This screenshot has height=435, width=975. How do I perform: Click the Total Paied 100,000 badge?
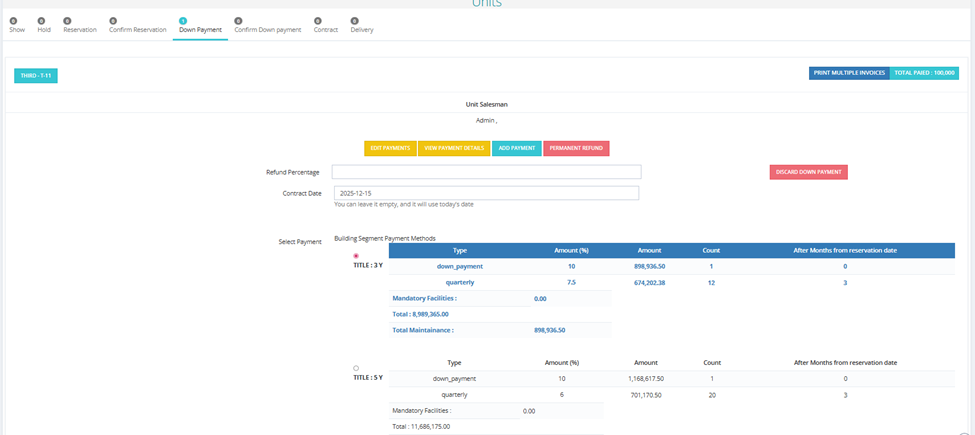coord(924,73)
